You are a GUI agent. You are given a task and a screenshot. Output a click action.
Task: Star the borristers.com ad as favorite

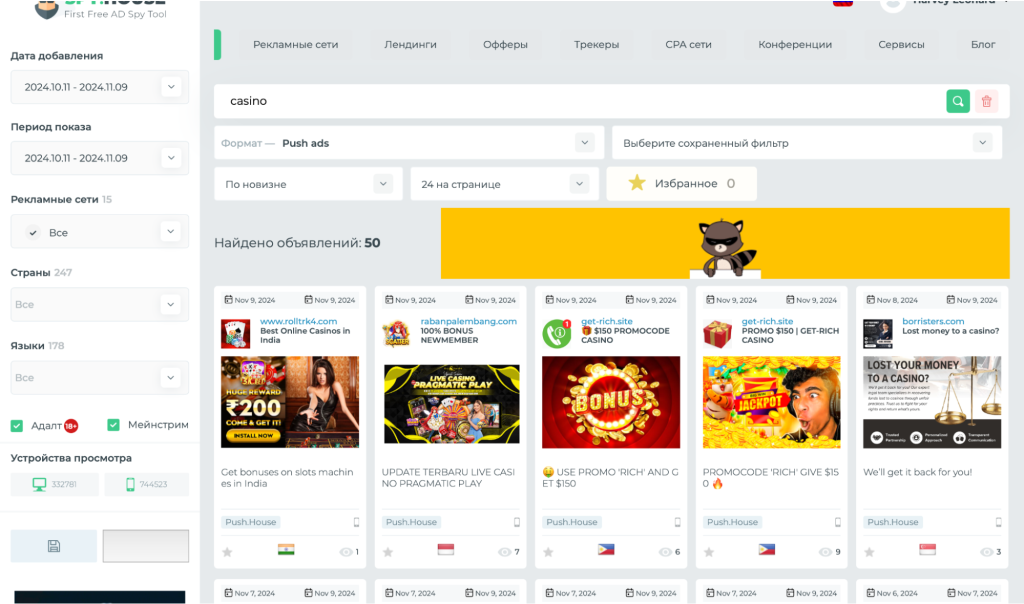(869, 552)
